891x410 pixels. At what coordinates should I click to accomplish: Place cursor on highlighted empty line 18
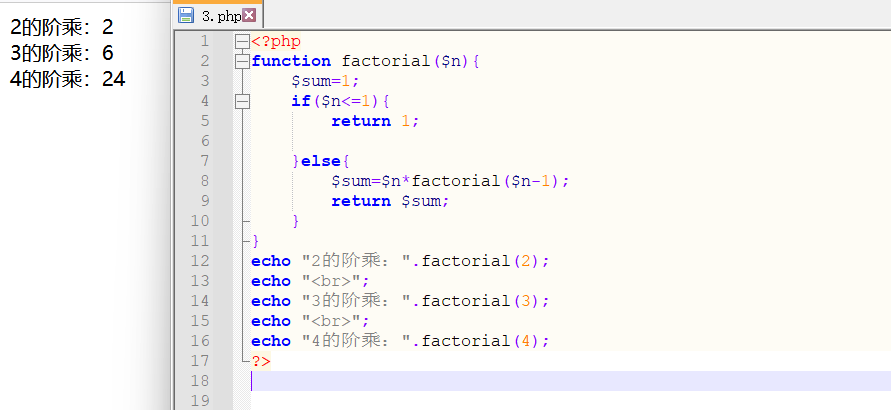(x=571, y=381)
